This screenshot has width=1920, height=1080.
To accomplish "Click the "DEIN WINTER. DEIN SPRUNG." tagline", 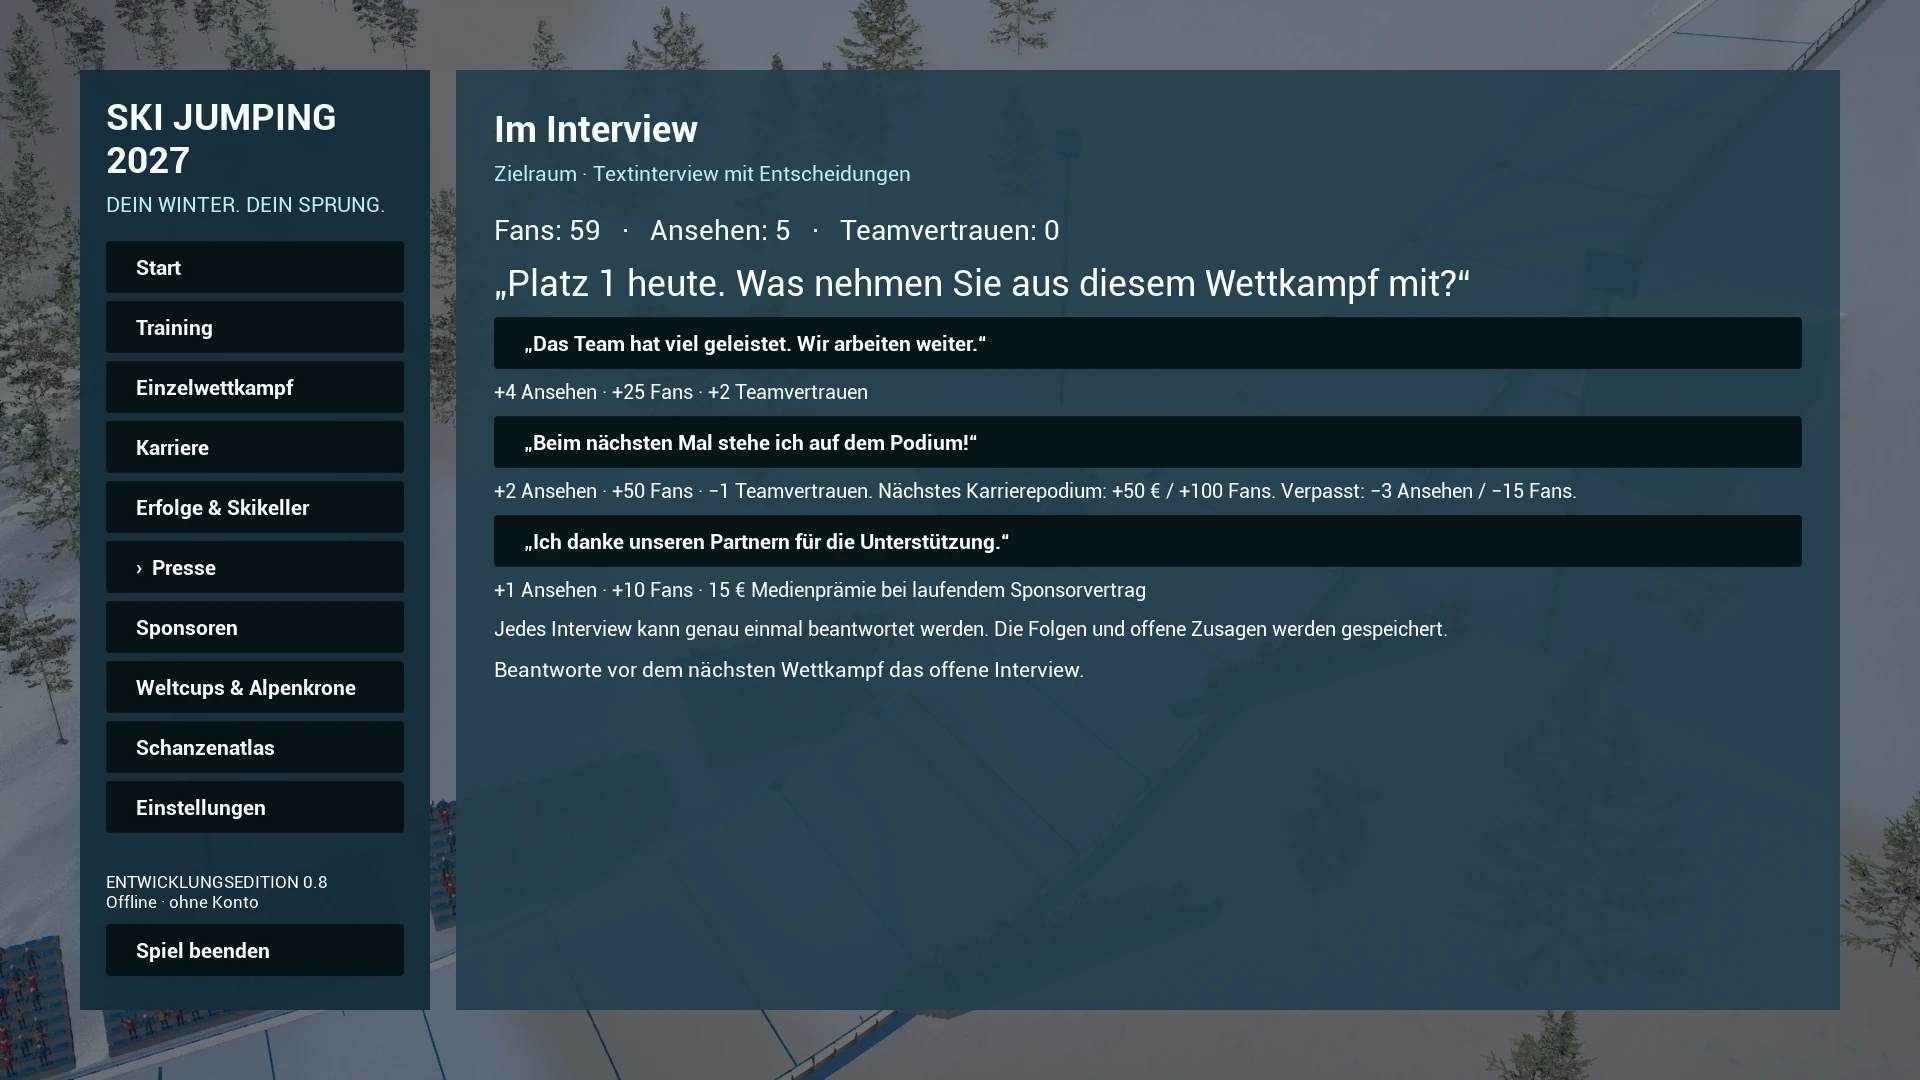I will click(245, 204).
